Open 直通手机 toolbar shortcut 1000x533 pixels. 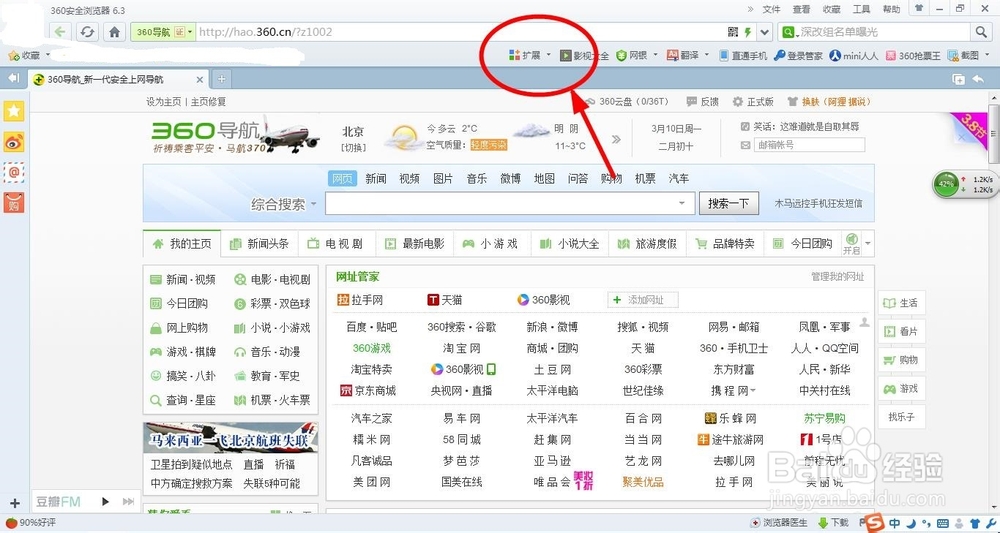pos(743,55)
